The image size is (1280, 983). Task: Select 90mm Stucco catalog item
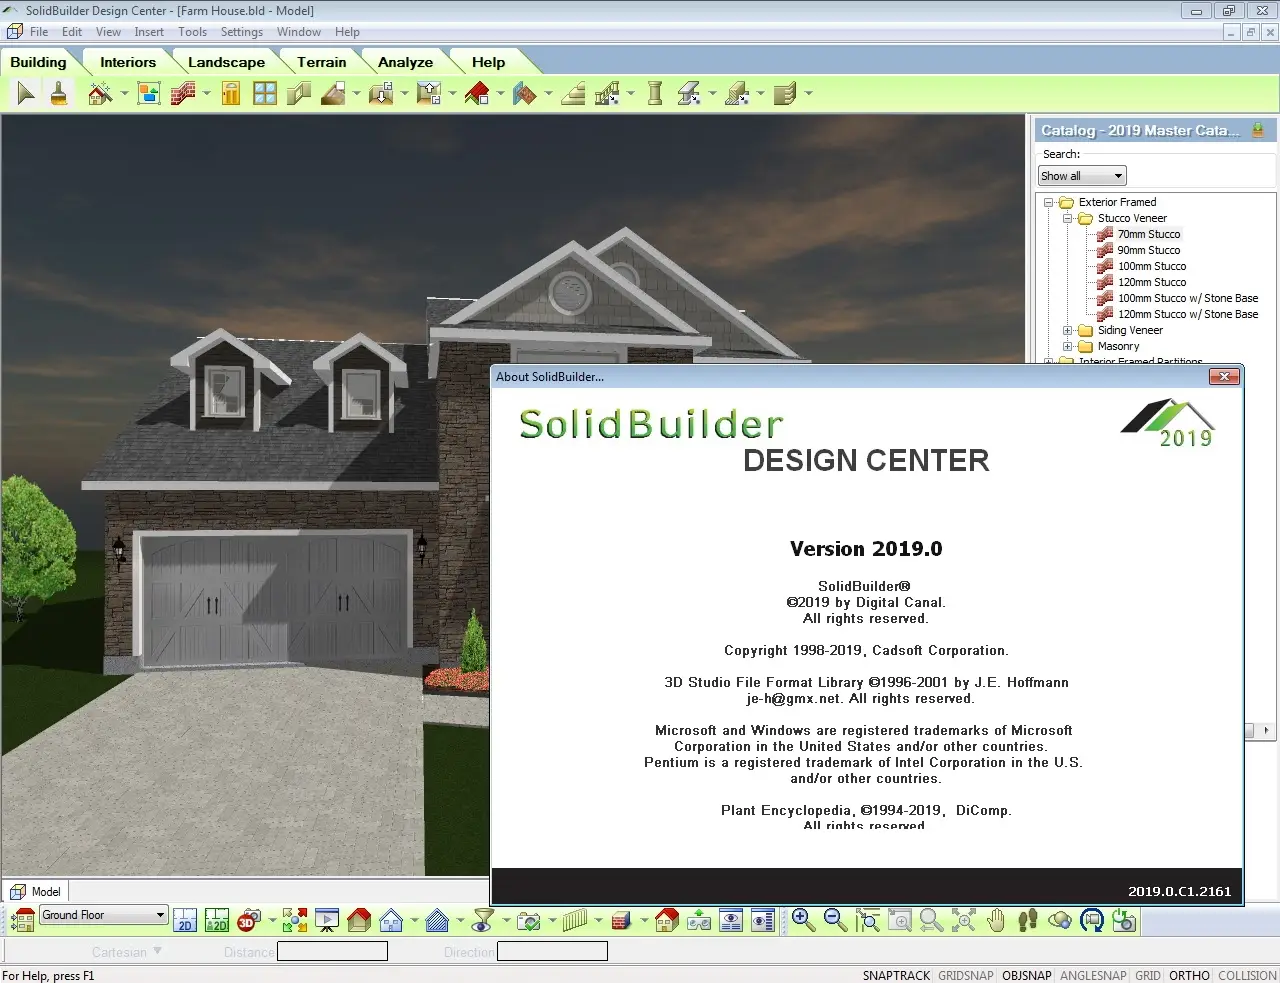pos(1149,250)
